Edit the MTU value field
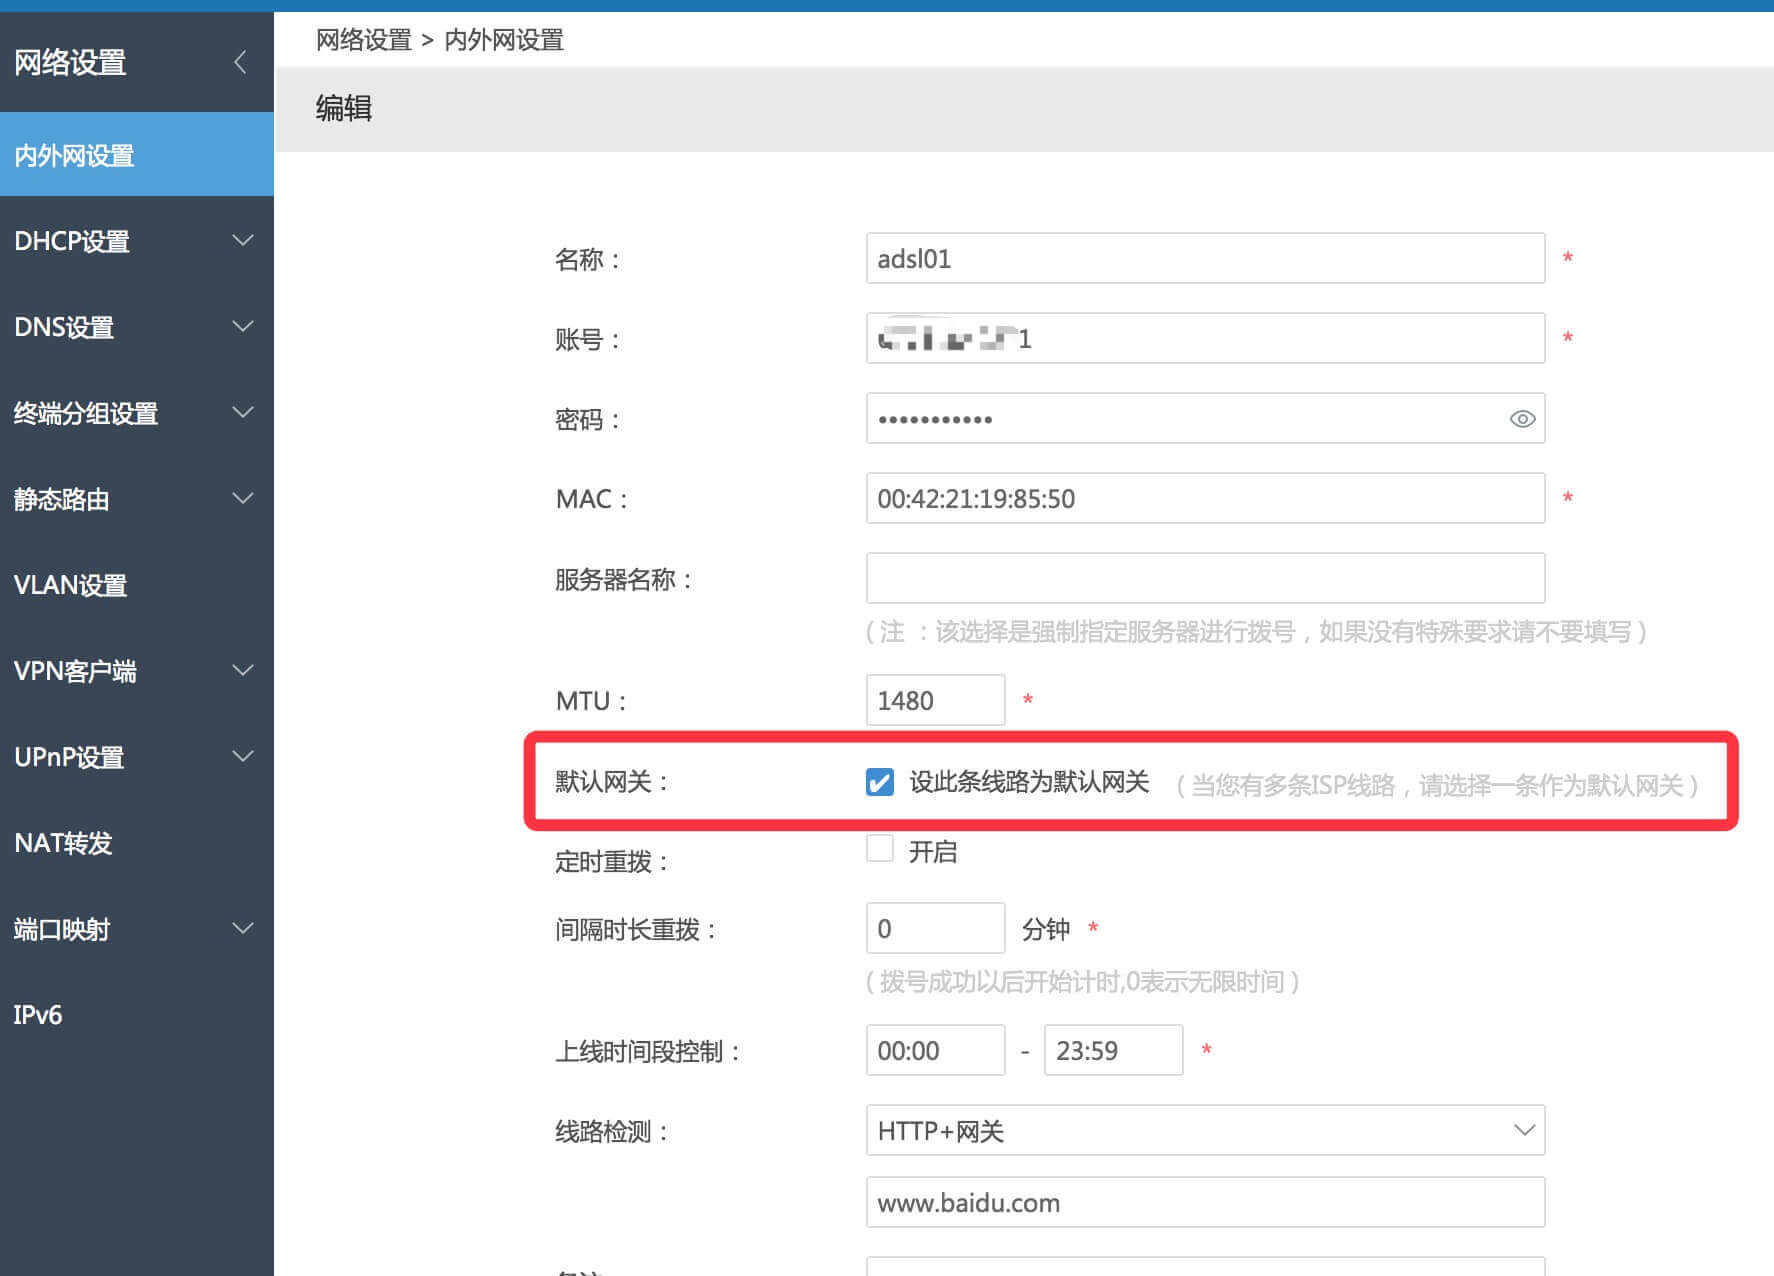1774x1276 pixels. pos(935,700)
